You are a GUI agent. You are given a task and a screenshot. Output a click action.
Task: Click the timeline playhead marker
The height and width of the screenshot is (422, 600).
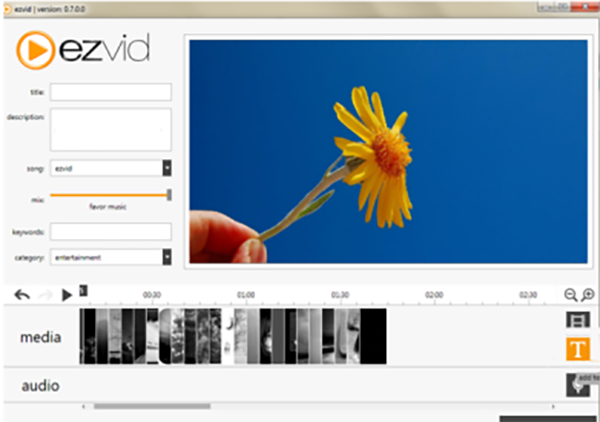click(83, 291)
